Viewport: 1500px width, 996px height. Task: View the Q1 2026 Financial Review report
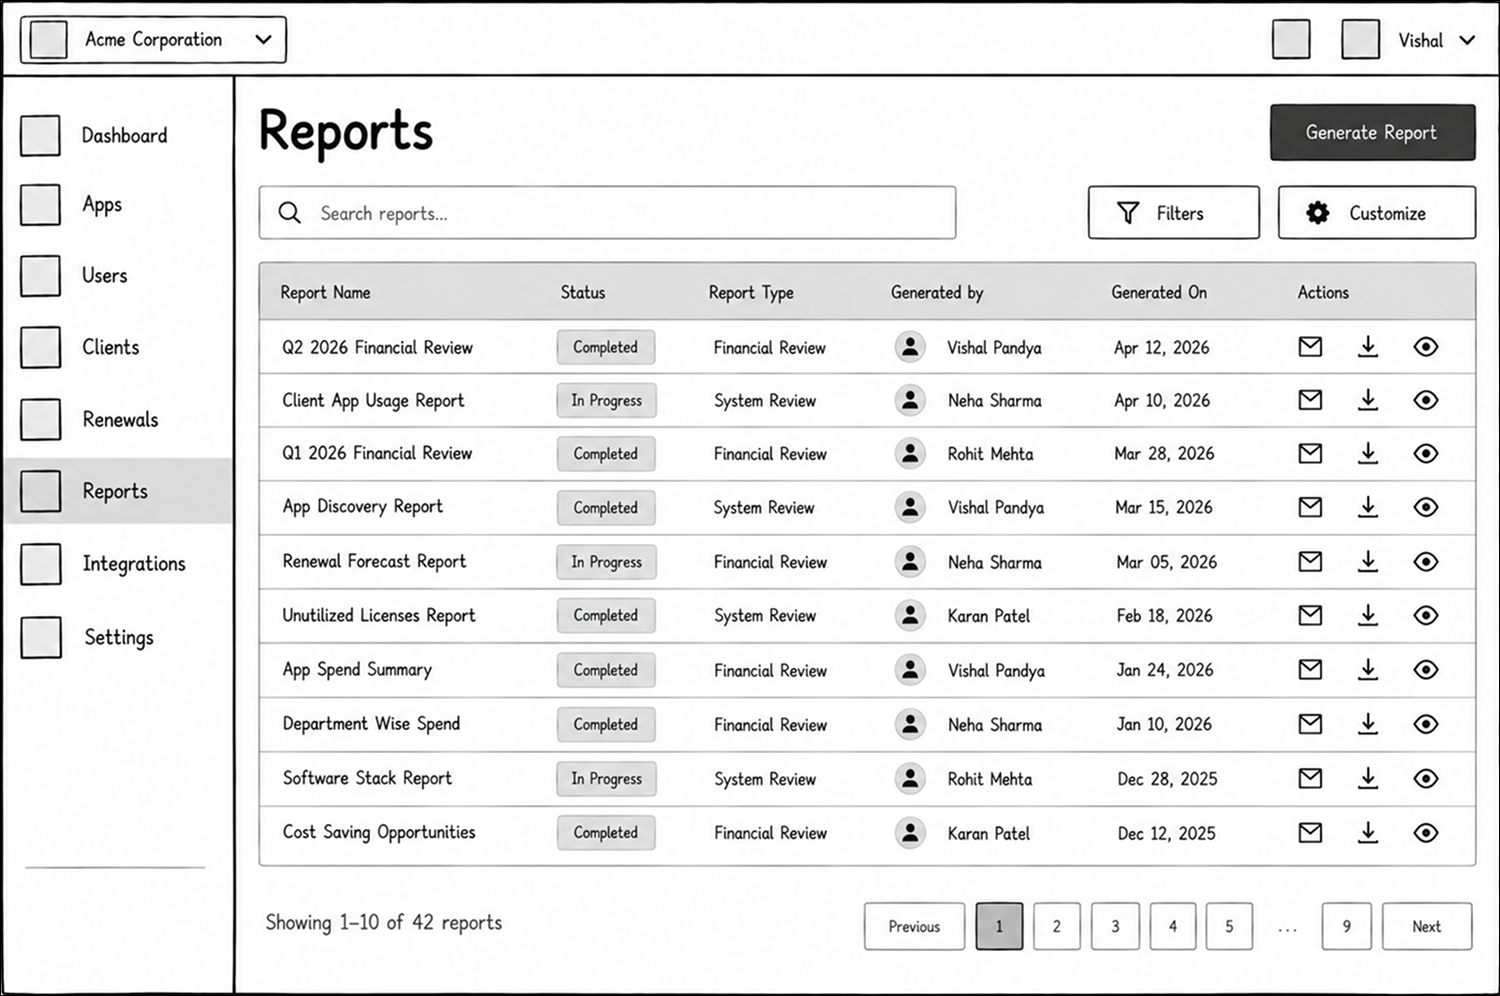click(x=1426, y=453)
